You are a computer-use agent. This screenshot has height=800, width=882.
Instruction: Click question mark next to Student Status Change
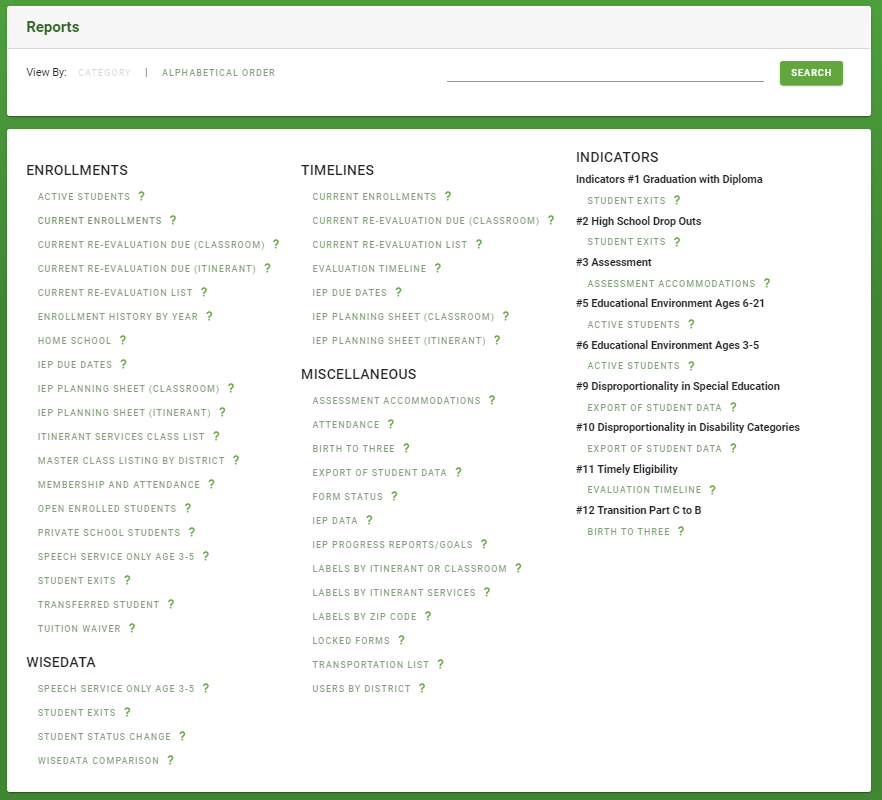point(182,736)
